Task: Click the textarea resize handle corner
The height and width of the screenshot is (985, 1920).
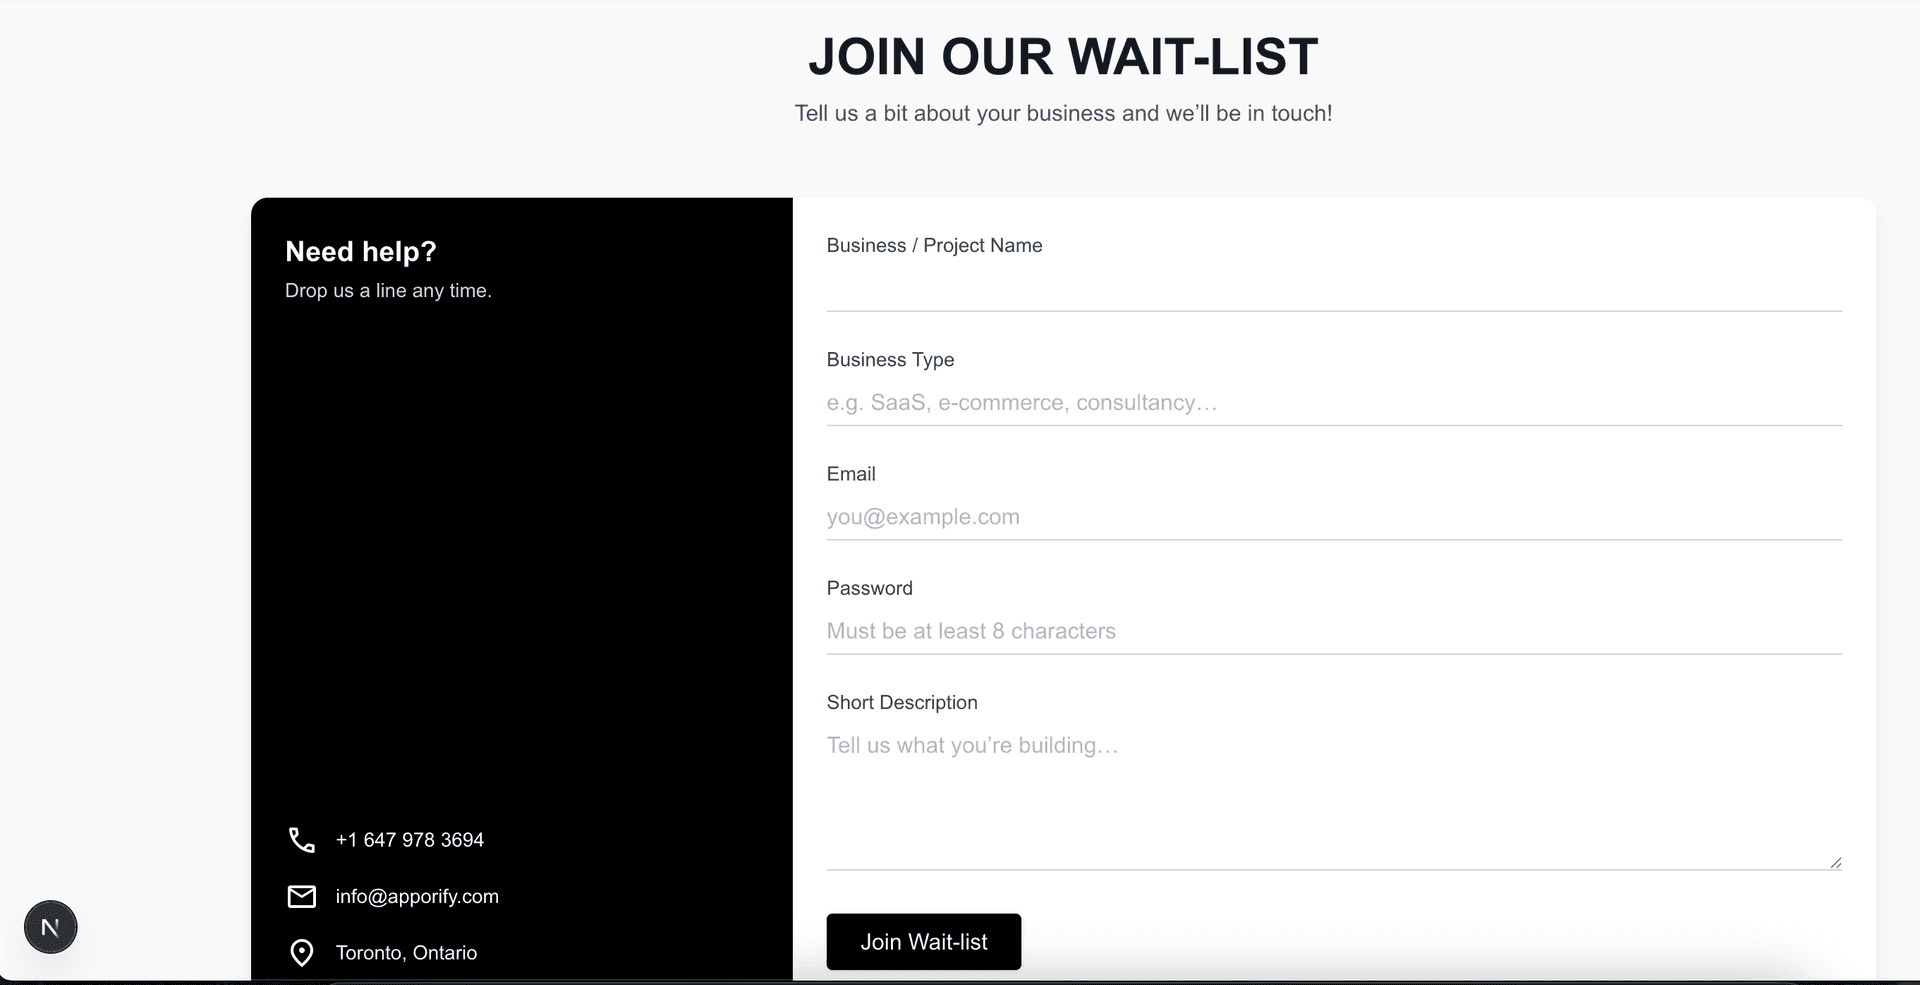Action: (1835, 862)
